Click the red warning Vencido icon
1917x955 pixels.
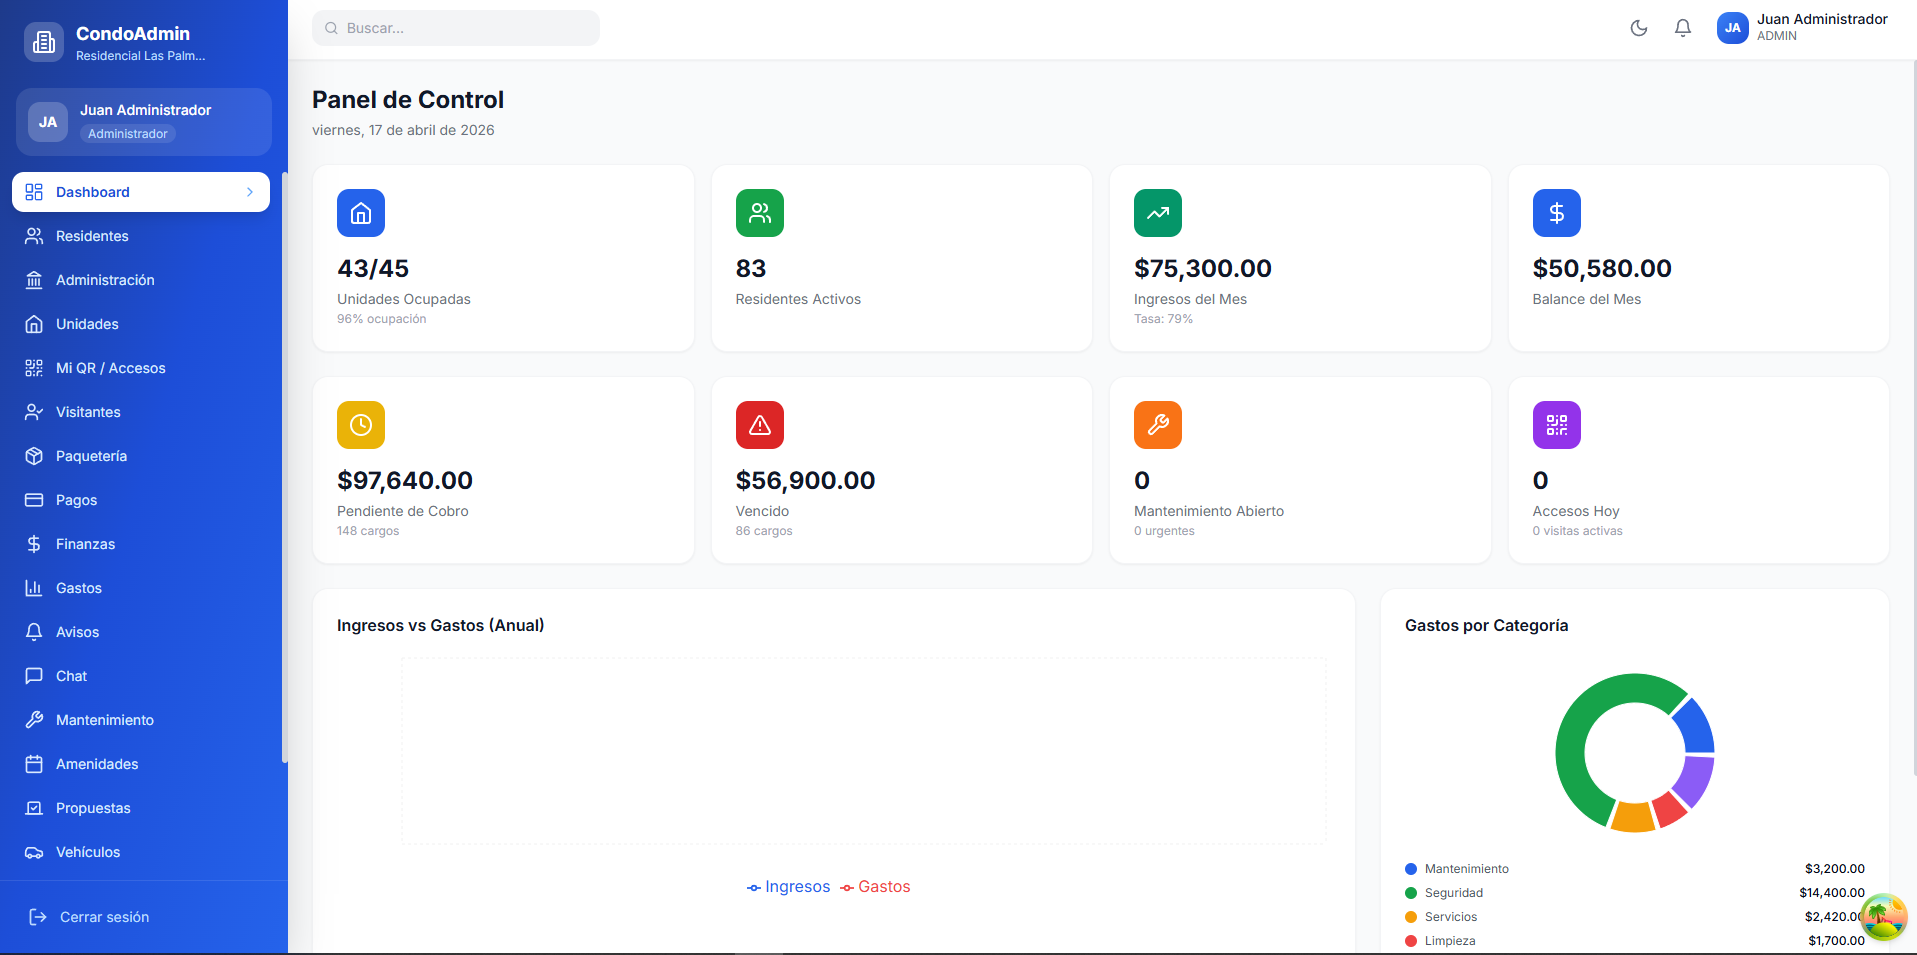pyautogui.click(x=759, y=425)
